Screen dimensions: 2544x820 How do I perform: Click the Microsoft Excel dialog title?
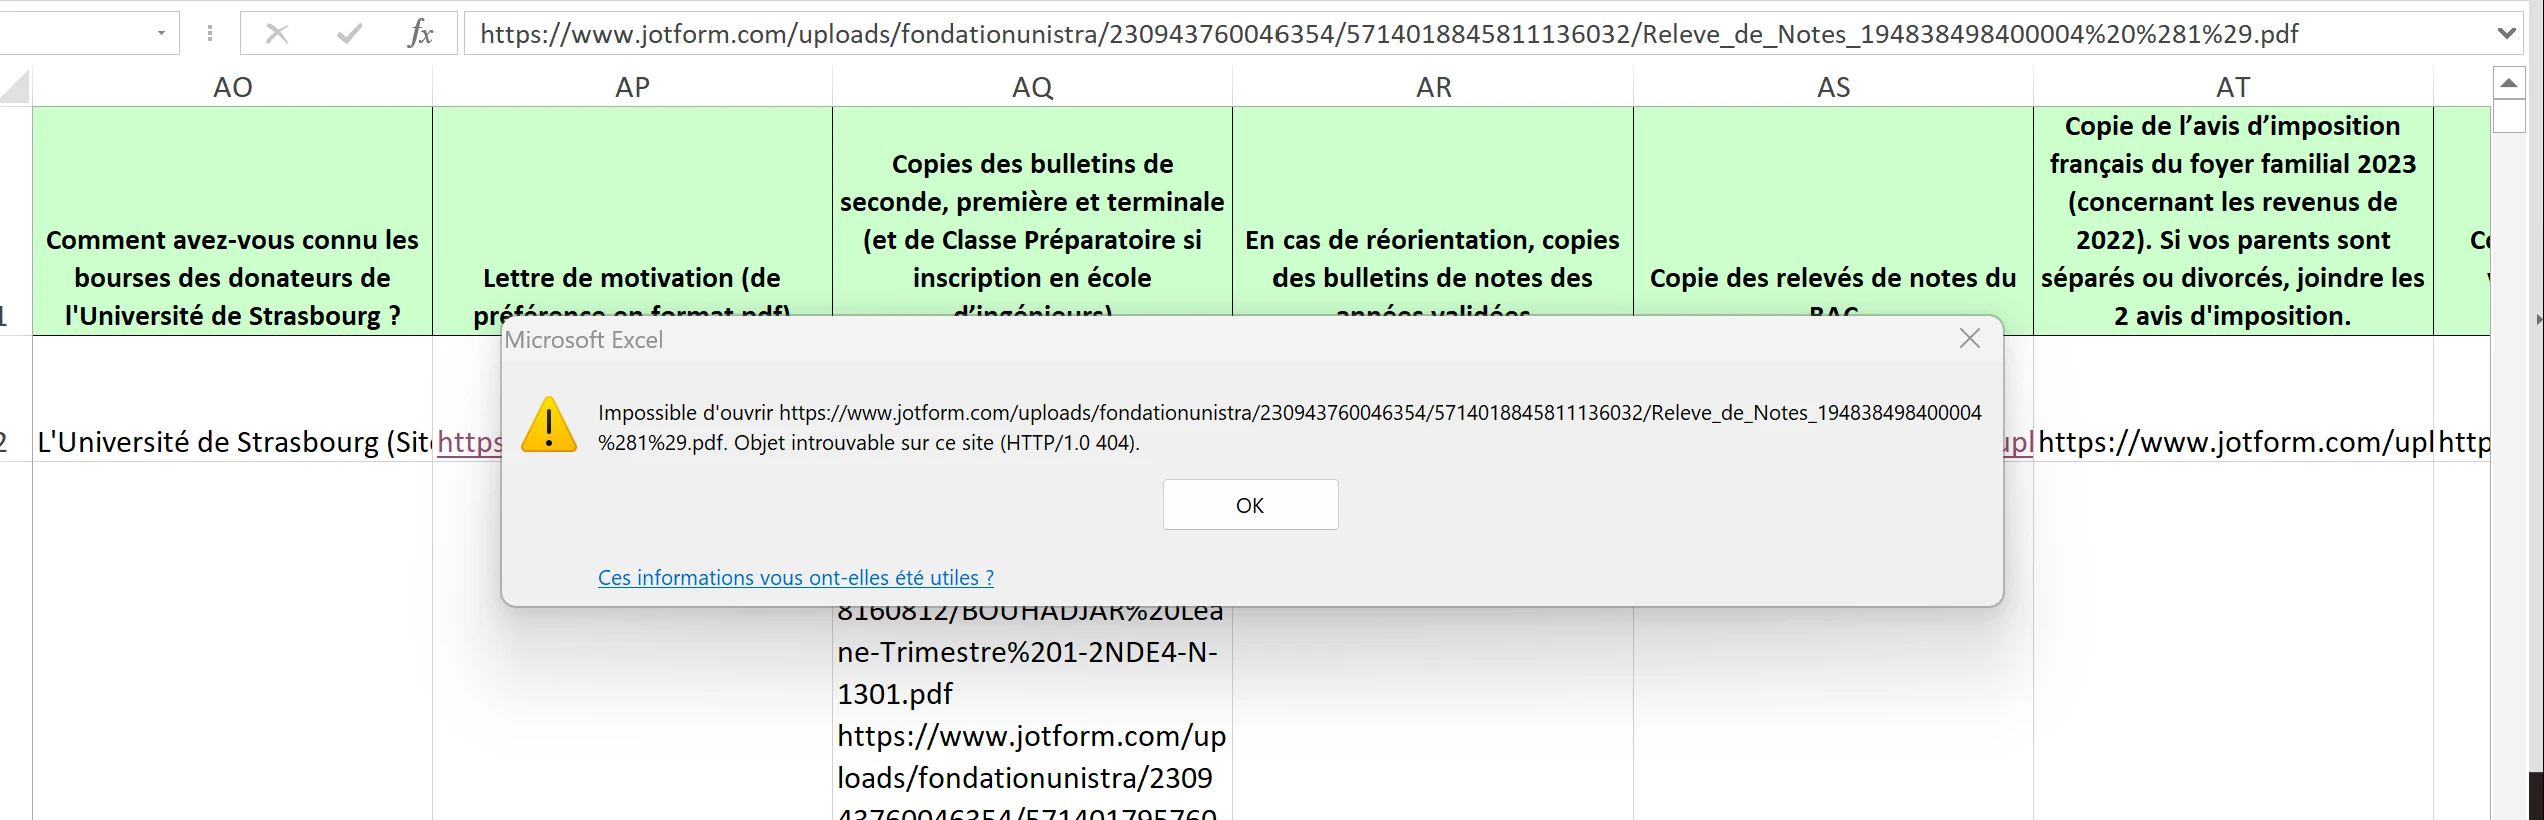584,340
